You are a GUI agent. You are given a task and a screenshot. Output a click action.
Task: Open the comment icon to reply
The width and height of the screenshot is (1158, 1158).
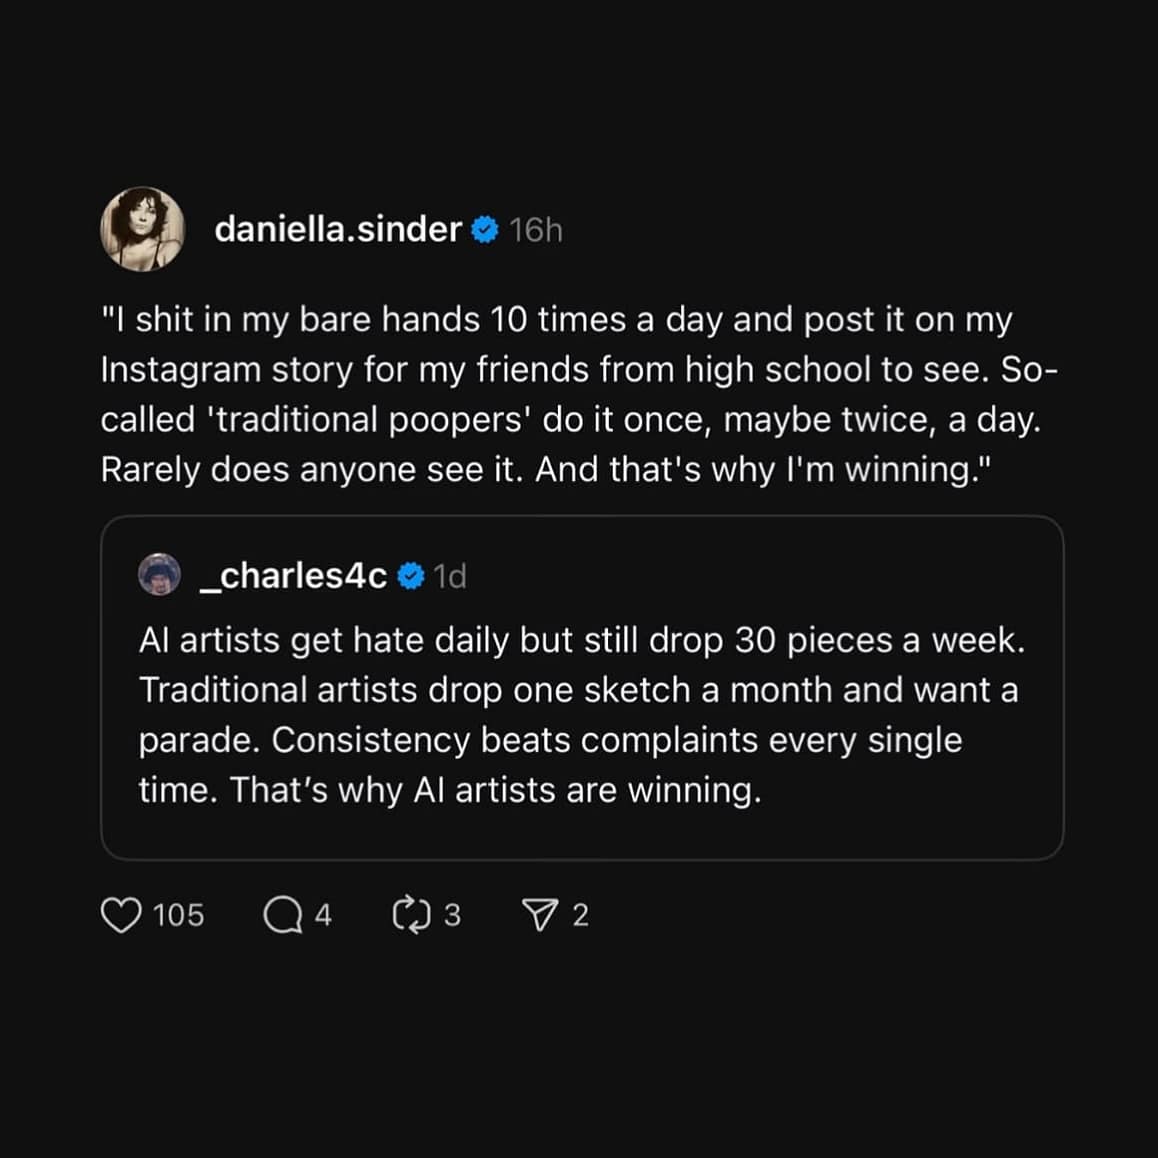283,914
